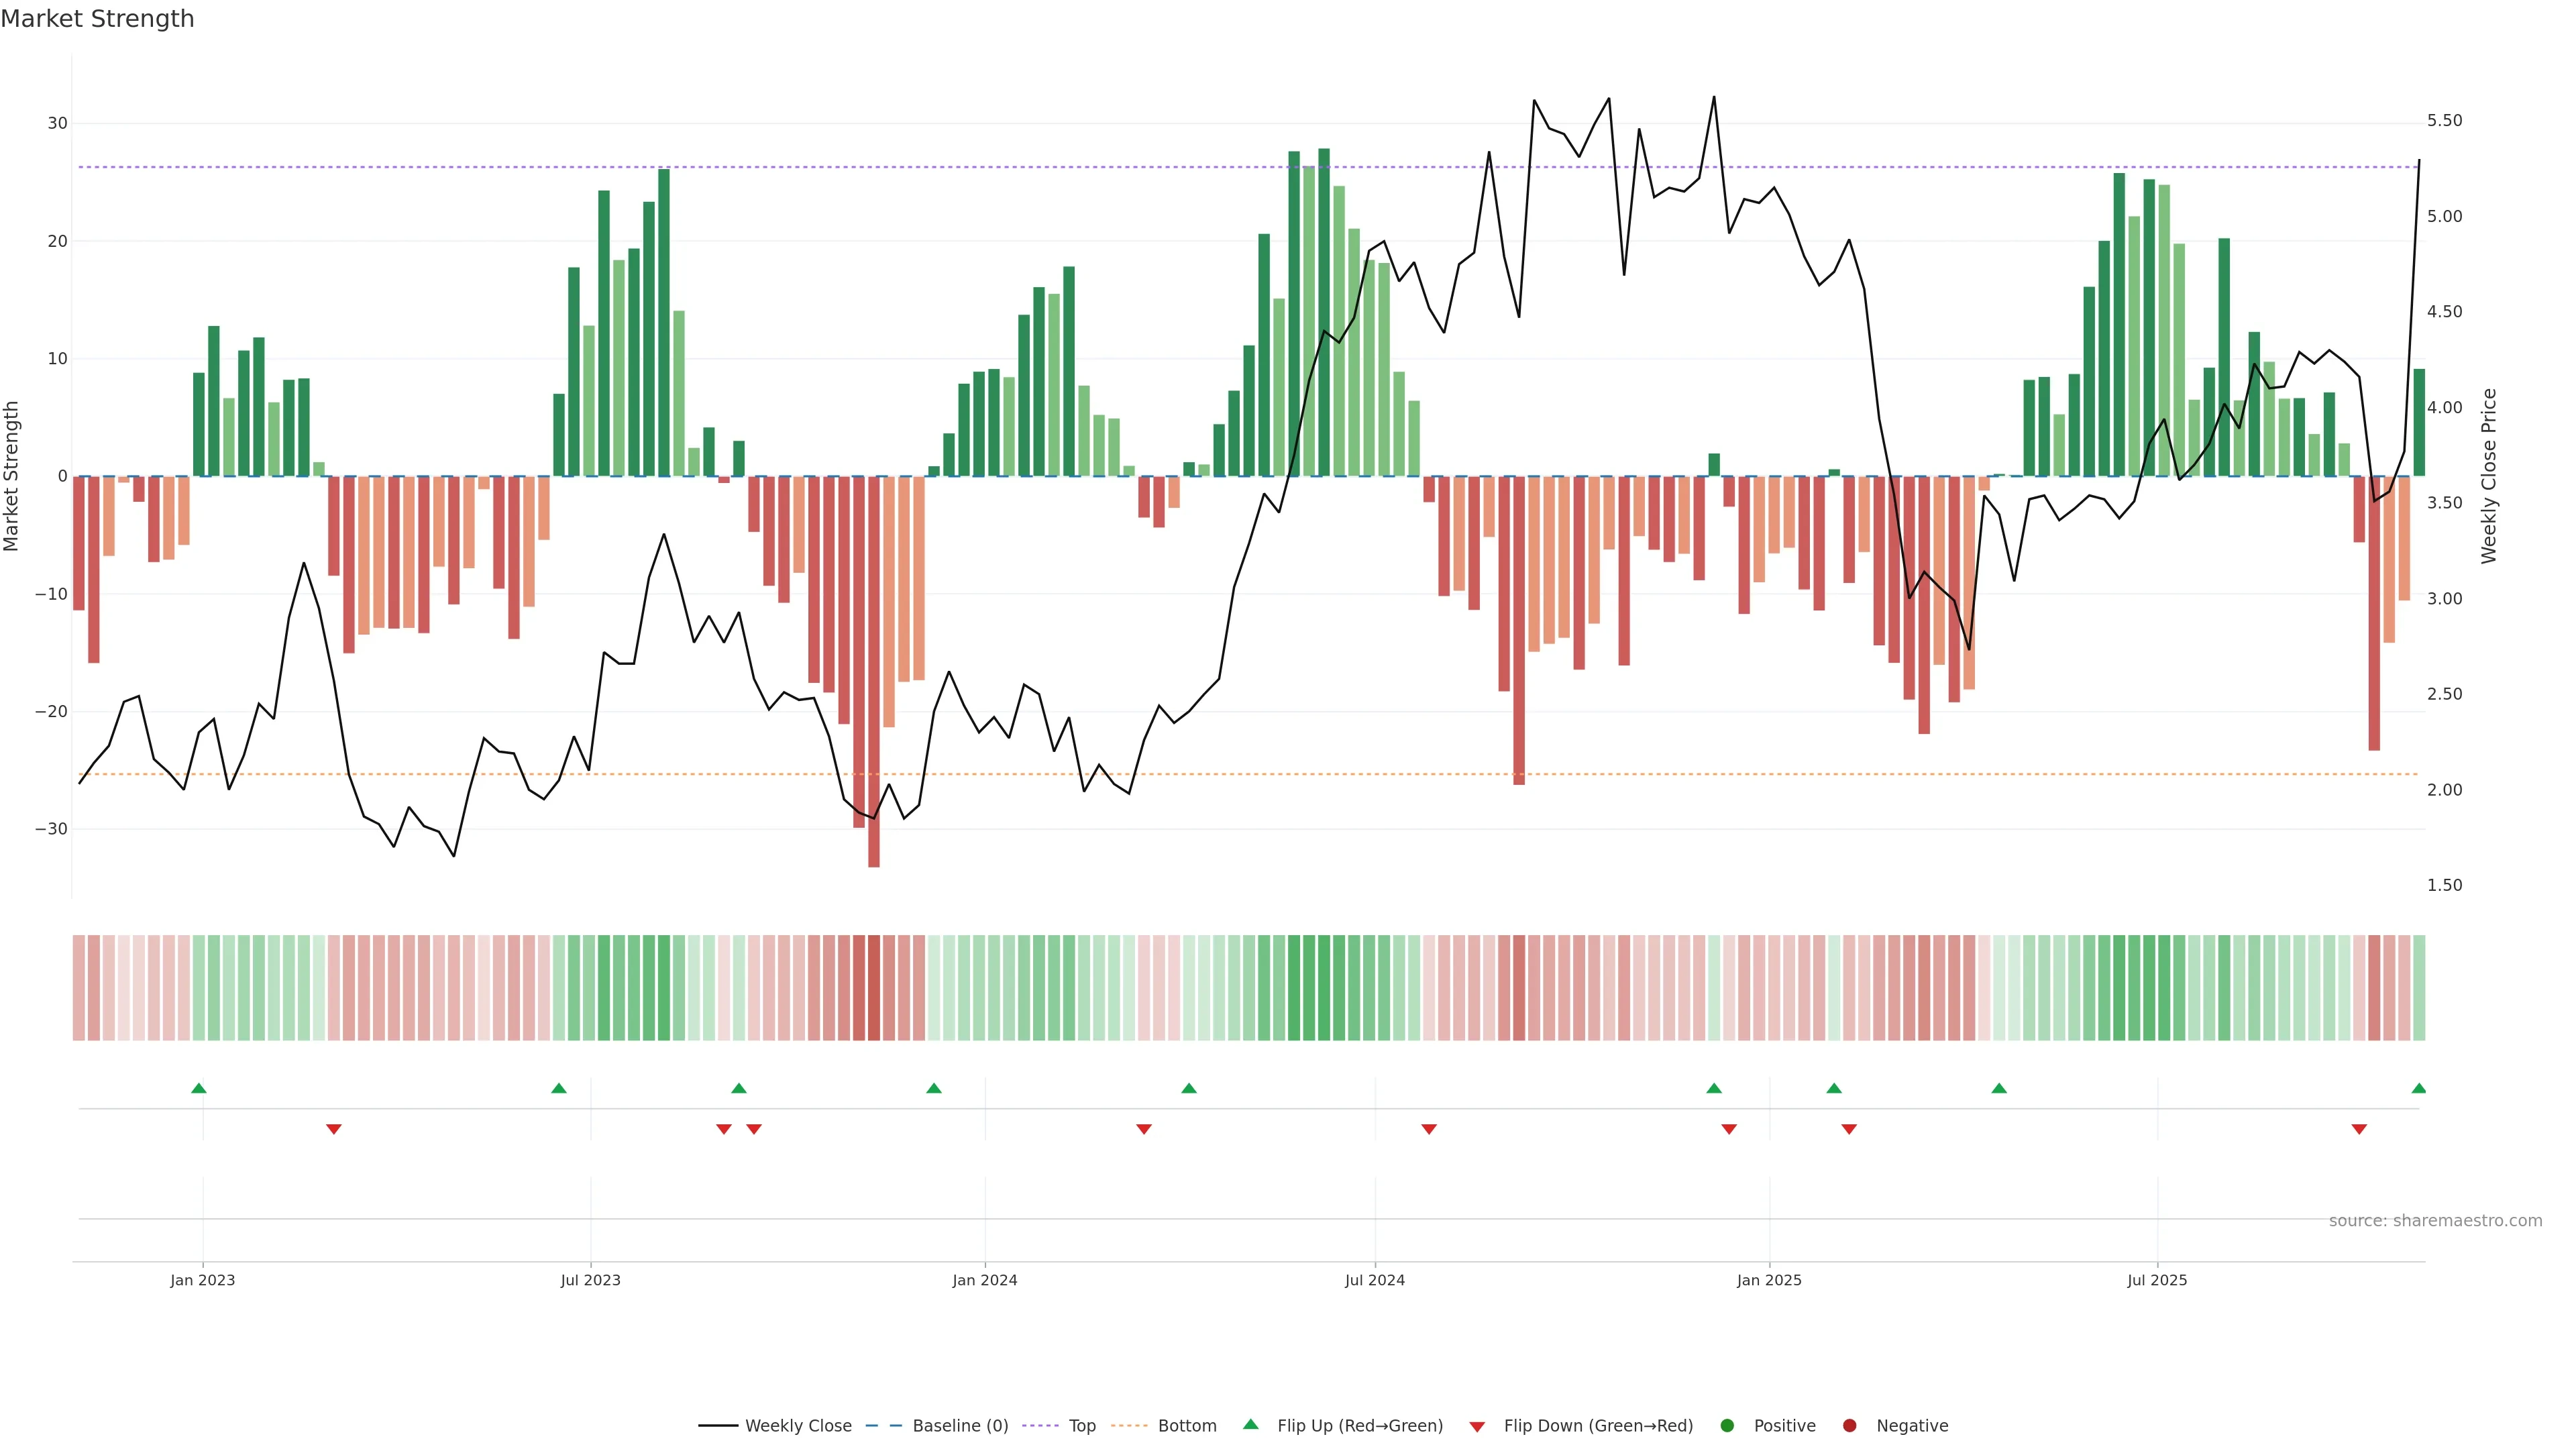The image size is (2576, 1449).
Task: Click last green flip-up marker at far right
Action: (x=2418, y=1088)
